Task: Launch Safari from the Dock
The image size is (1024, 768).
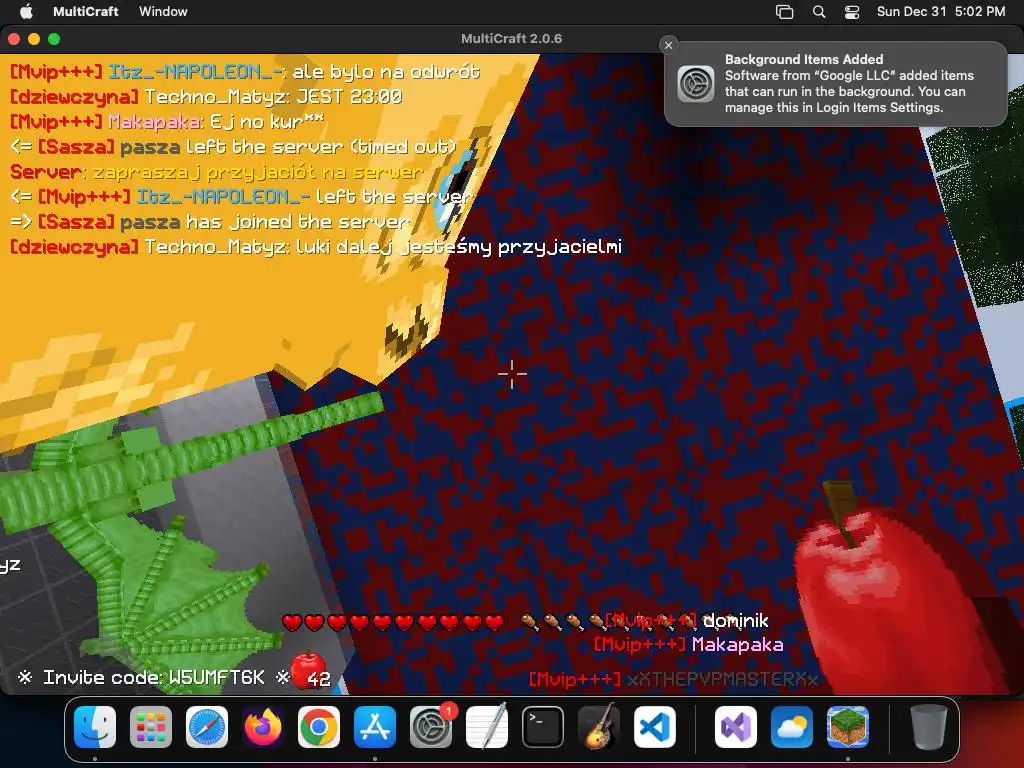Action: [207, 727]
